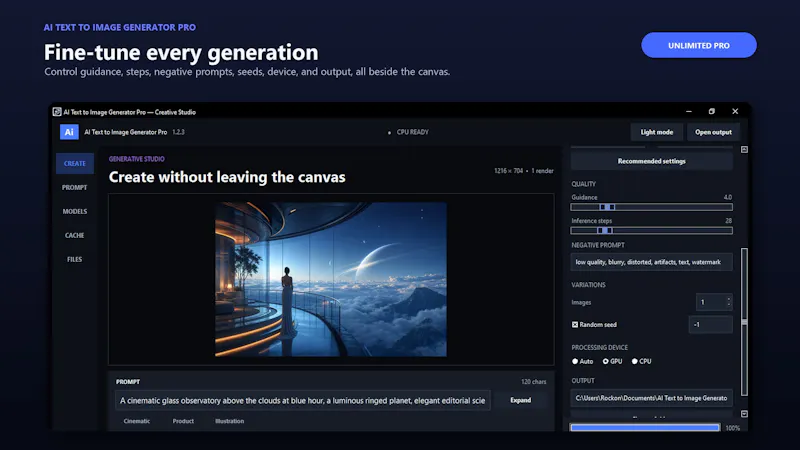Apply Recommended settings
The width and height of the screenshot is (800, 450).
(652, 161)
